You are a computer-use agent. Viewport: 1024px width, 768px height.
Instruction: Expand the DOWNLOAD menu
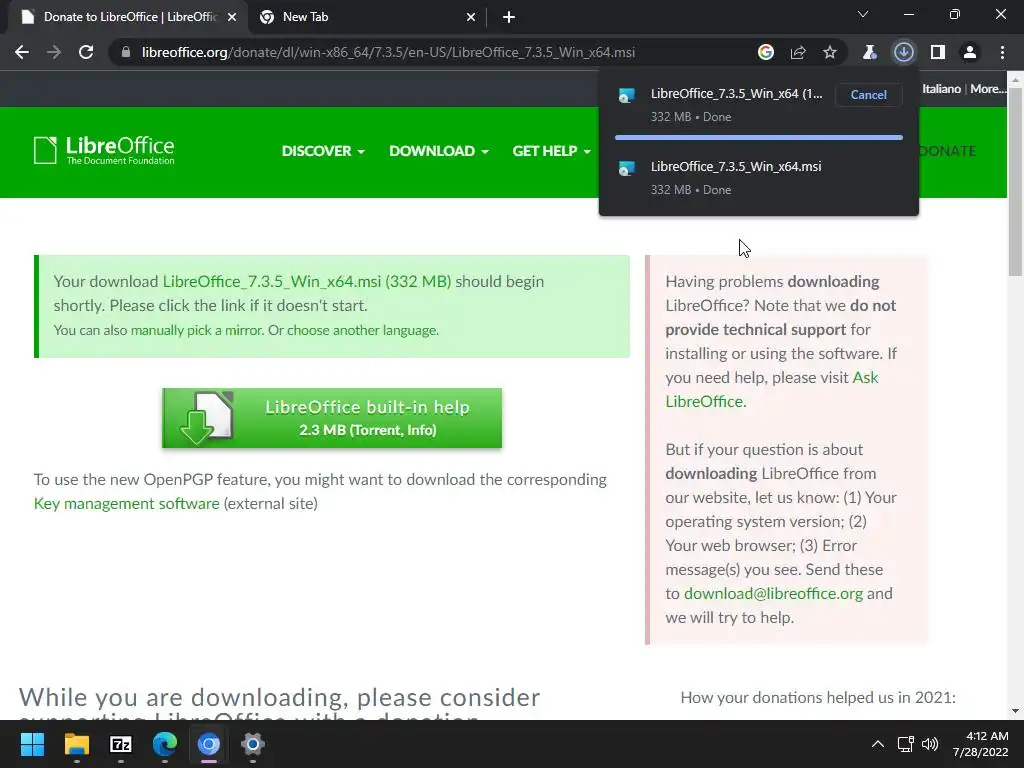click(x=439, y=151)
